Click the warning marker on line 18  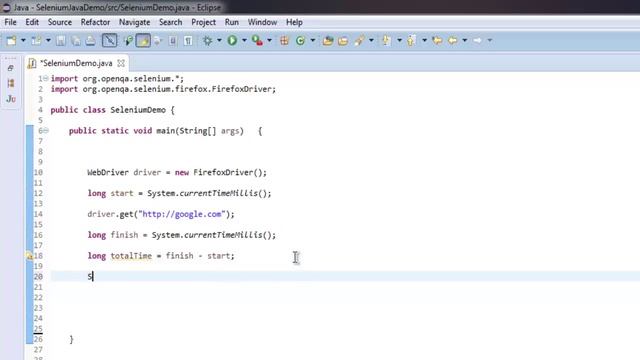[x=29, y=256]
